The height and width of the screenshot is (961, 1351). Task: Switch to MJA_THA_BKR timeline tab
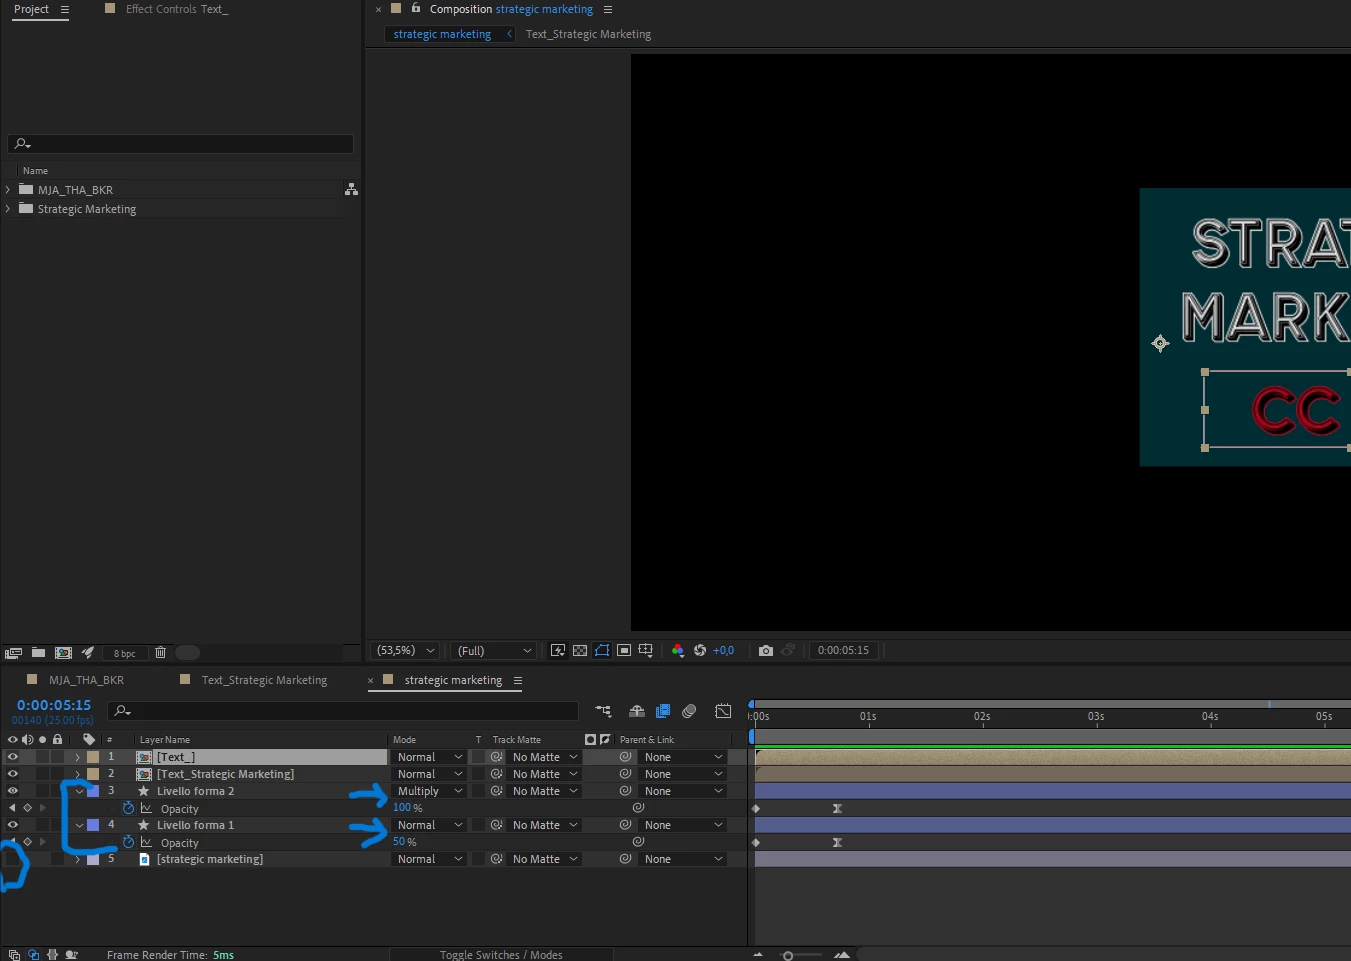click(x=86, y=680)
